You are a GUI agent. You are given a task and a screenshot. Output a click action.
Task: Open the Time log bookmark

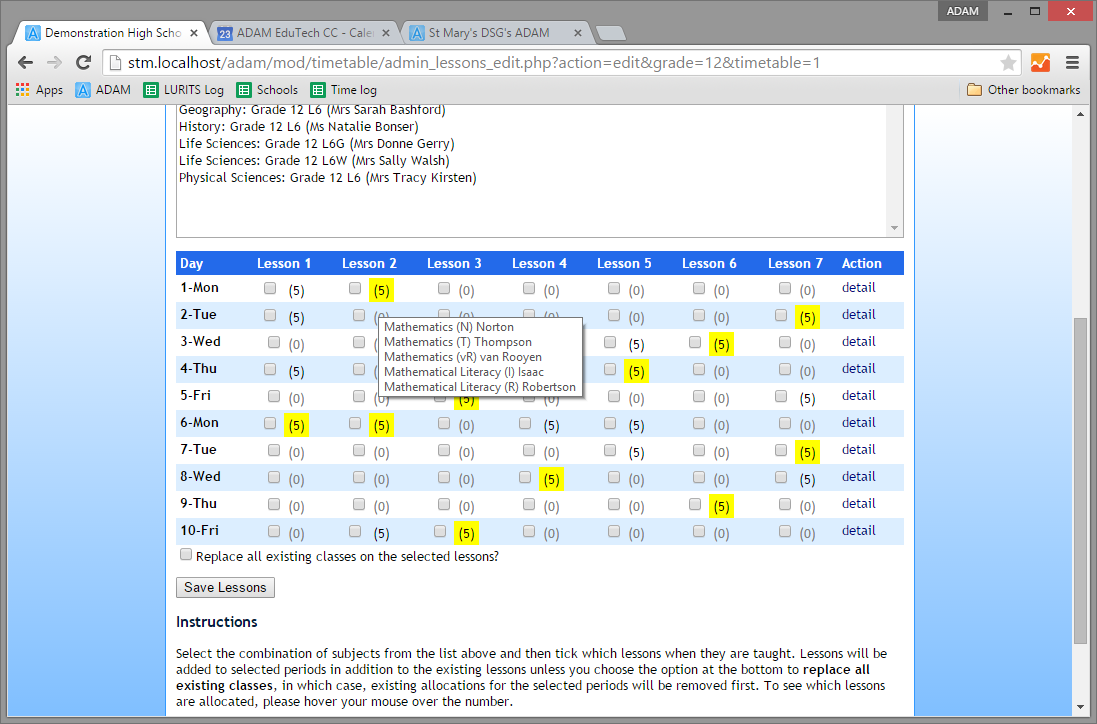(x=343, y=90)
